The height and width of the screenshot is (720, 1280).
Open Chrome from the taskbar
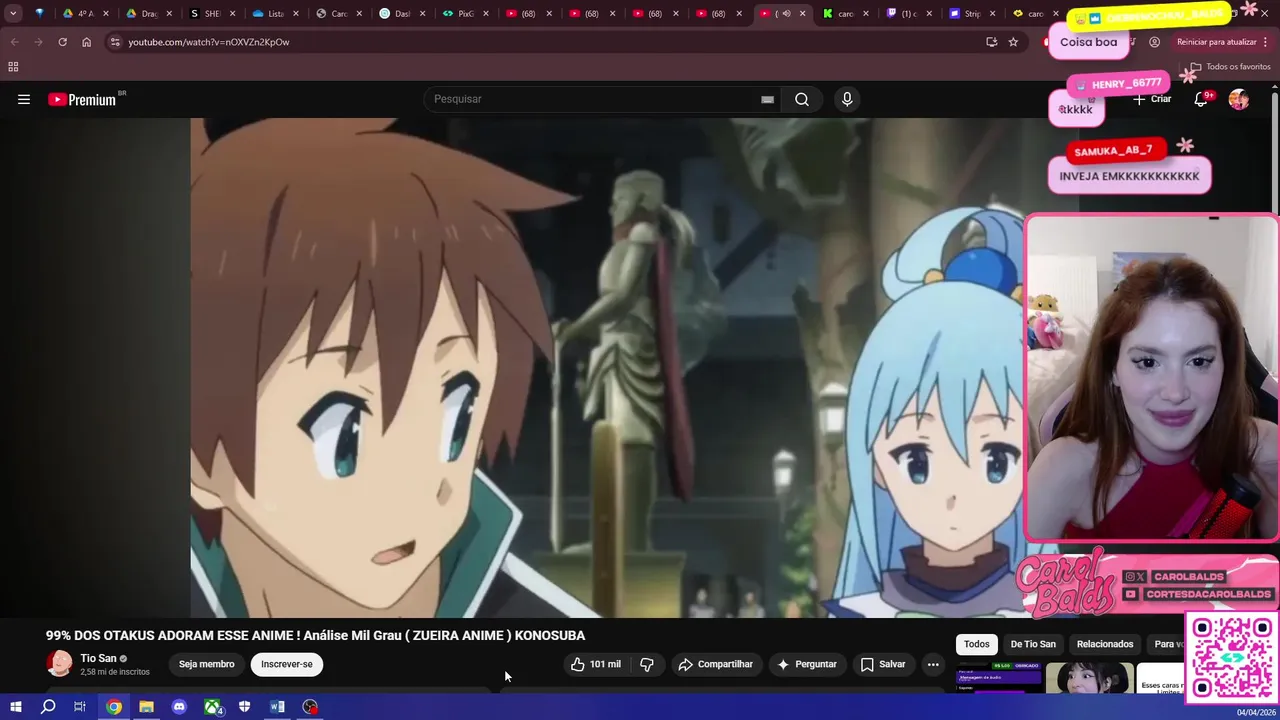pos(114,707)
